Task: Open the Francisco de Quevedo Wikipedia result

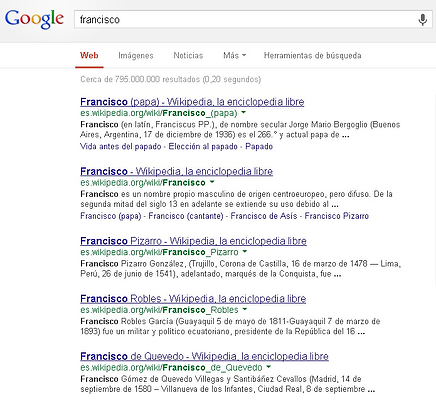Action: pyautogui.click(x=204, y=356)
